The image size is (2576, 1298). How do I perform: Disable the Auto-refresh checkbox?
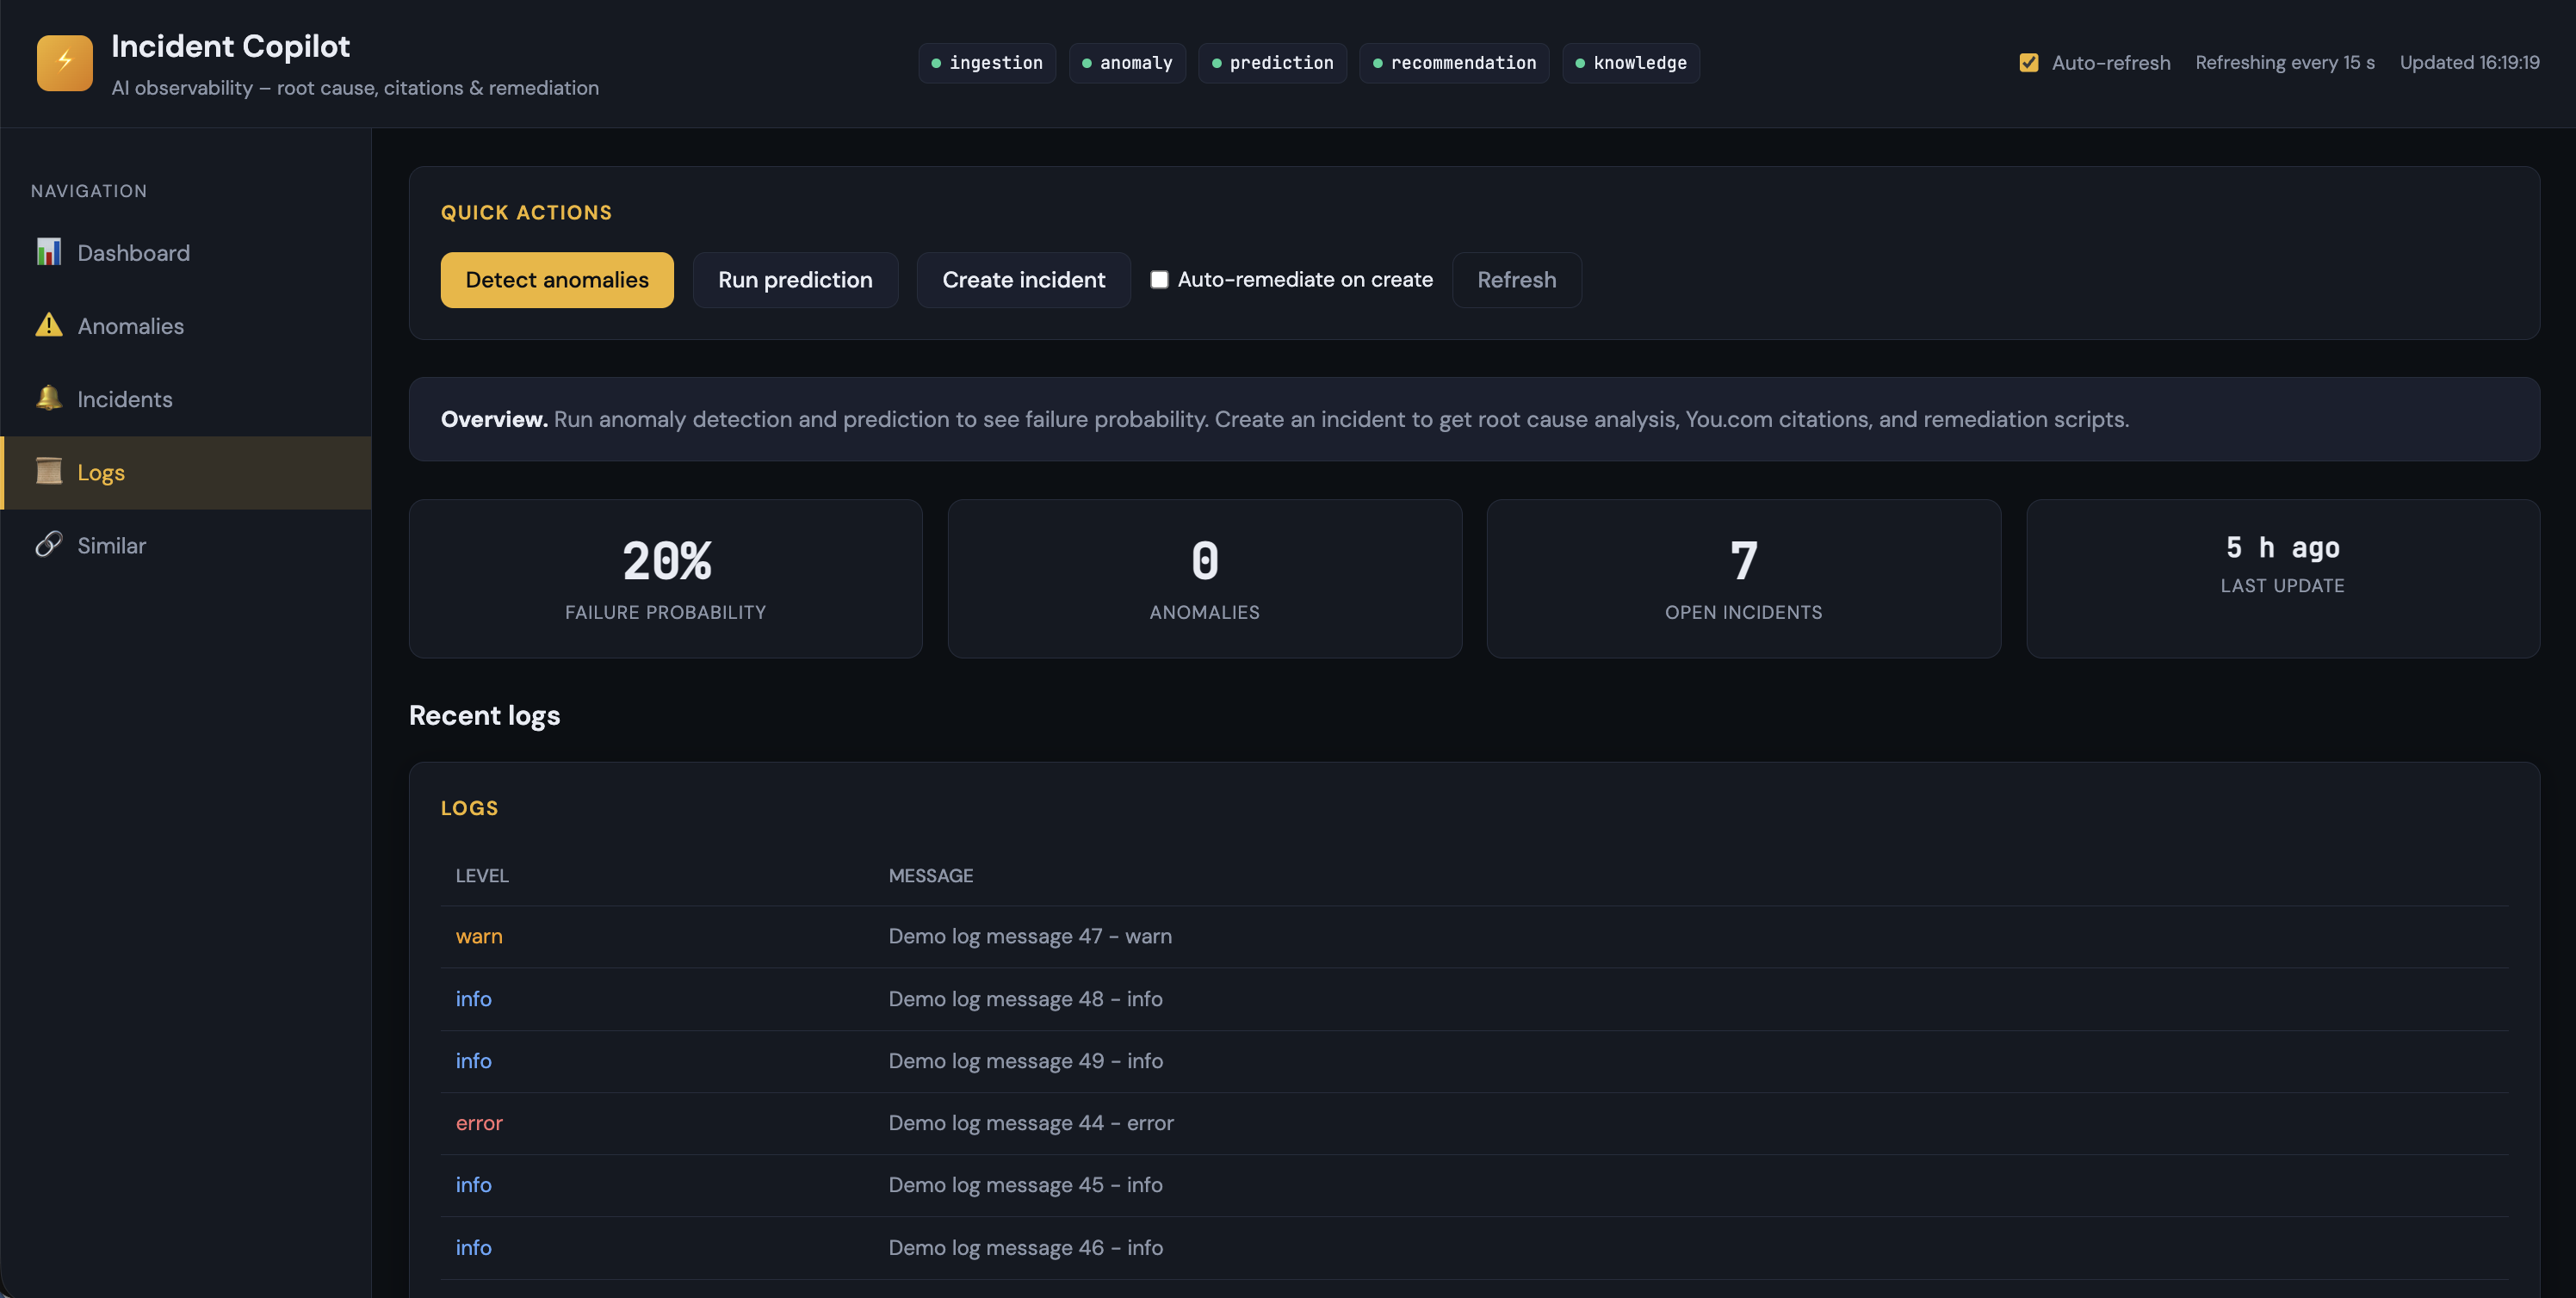[2028, 63]
